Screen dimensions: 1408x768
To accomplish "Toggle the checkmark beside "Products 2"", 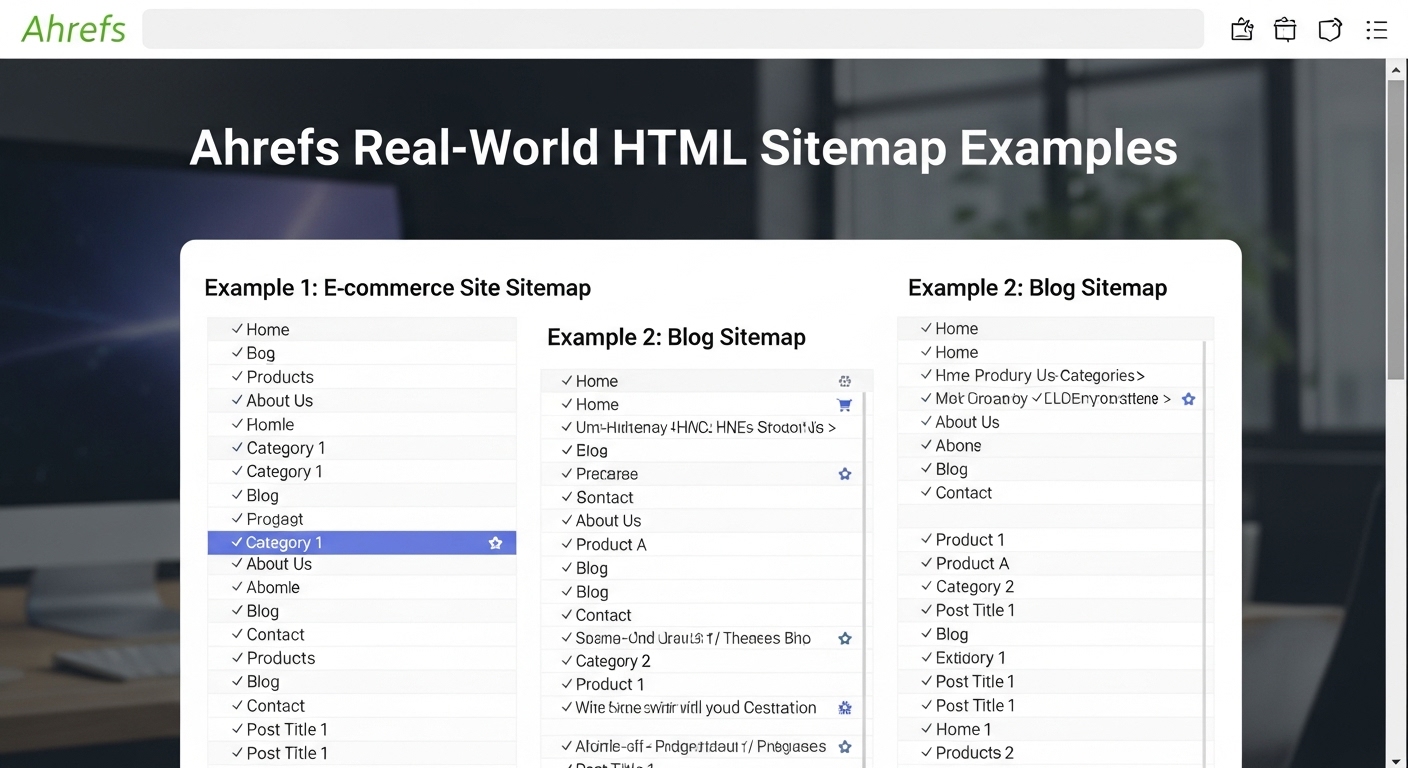I will pos(926,753).
